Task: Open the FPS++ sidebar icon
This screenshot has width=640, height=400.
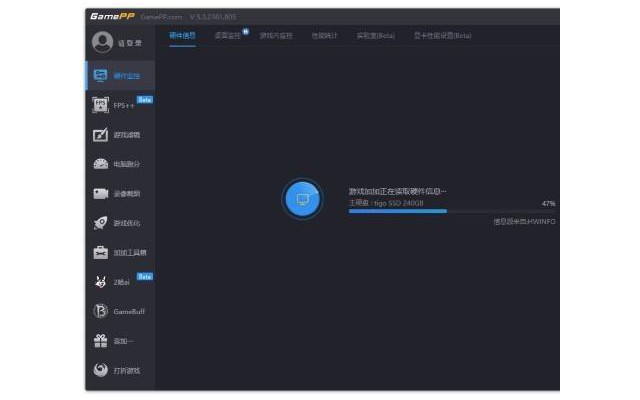Action: [100, 105]
